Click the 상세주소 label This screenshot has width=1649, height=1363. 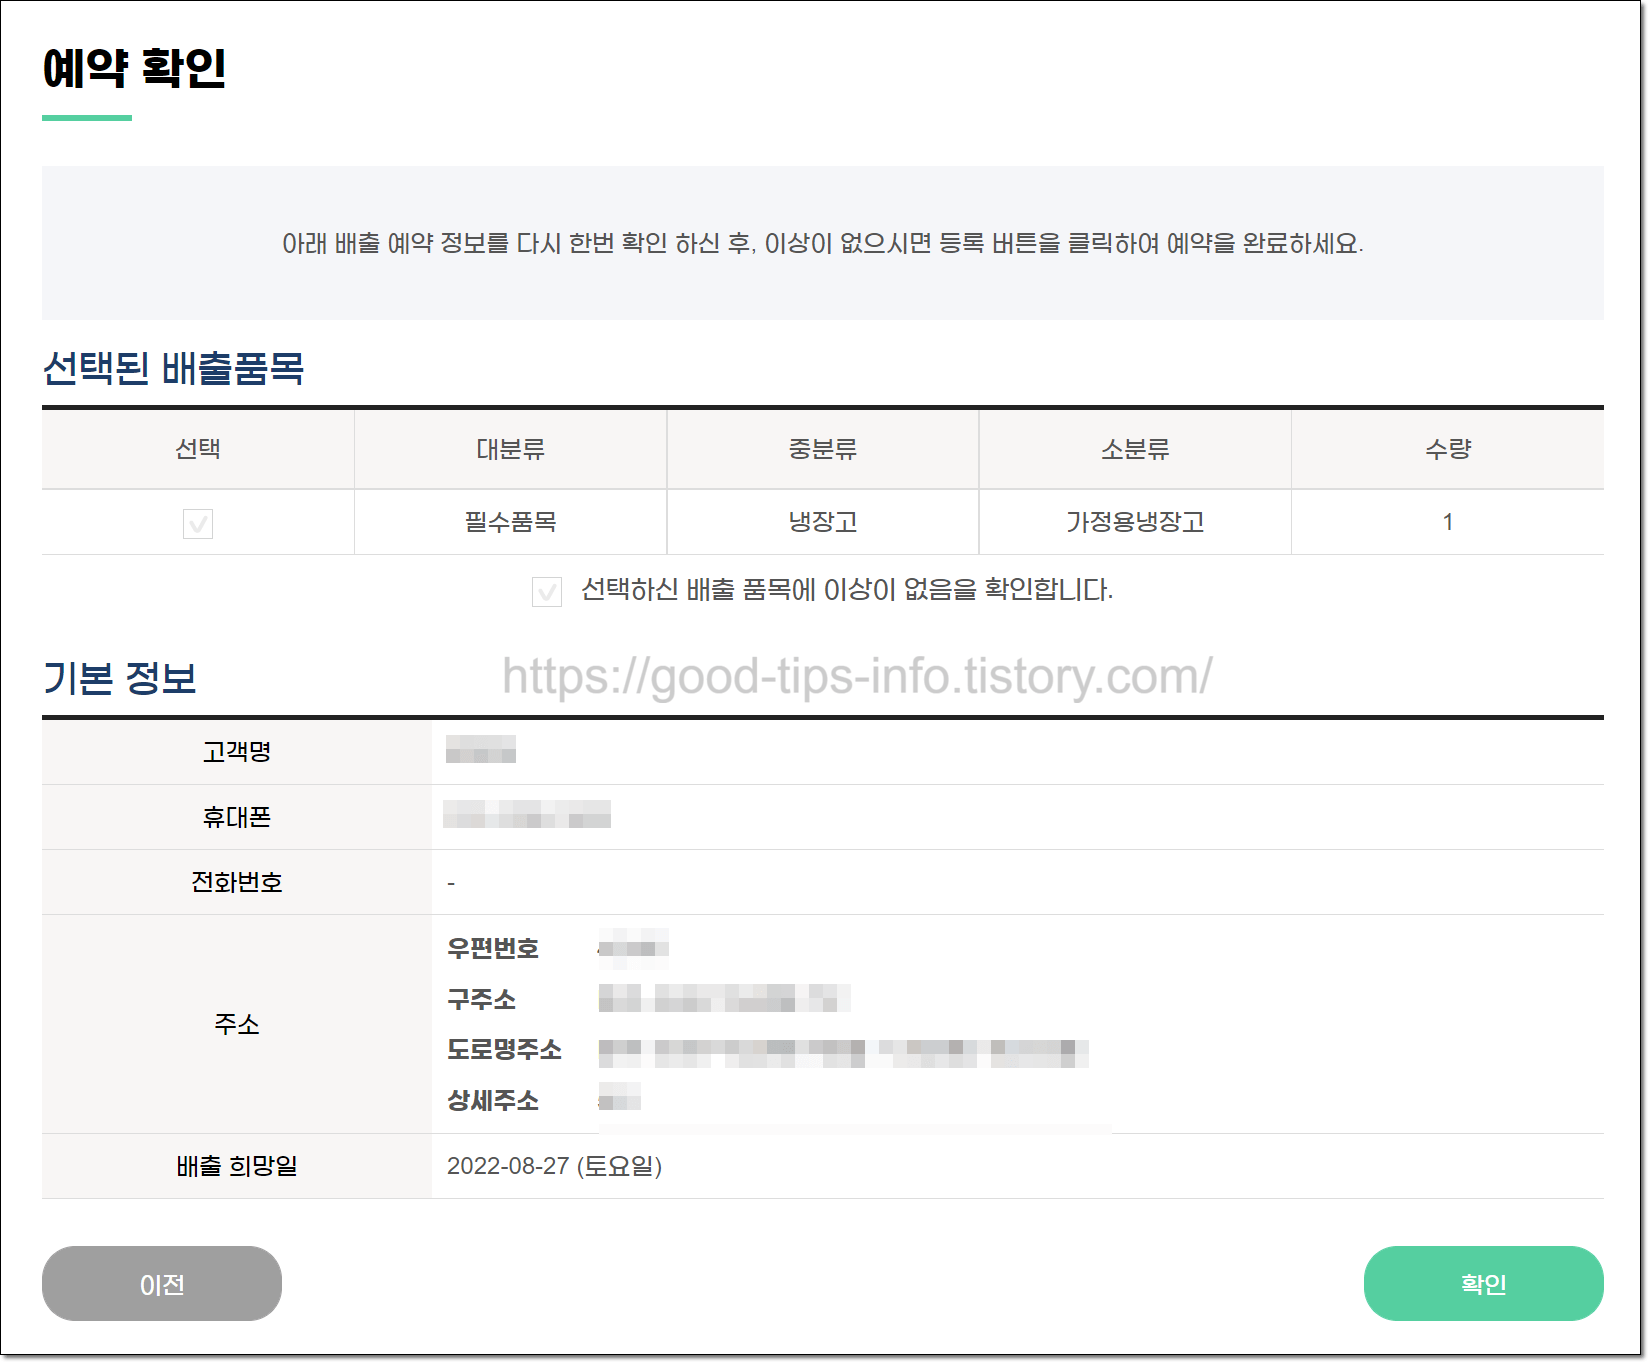click(493, 1101)
